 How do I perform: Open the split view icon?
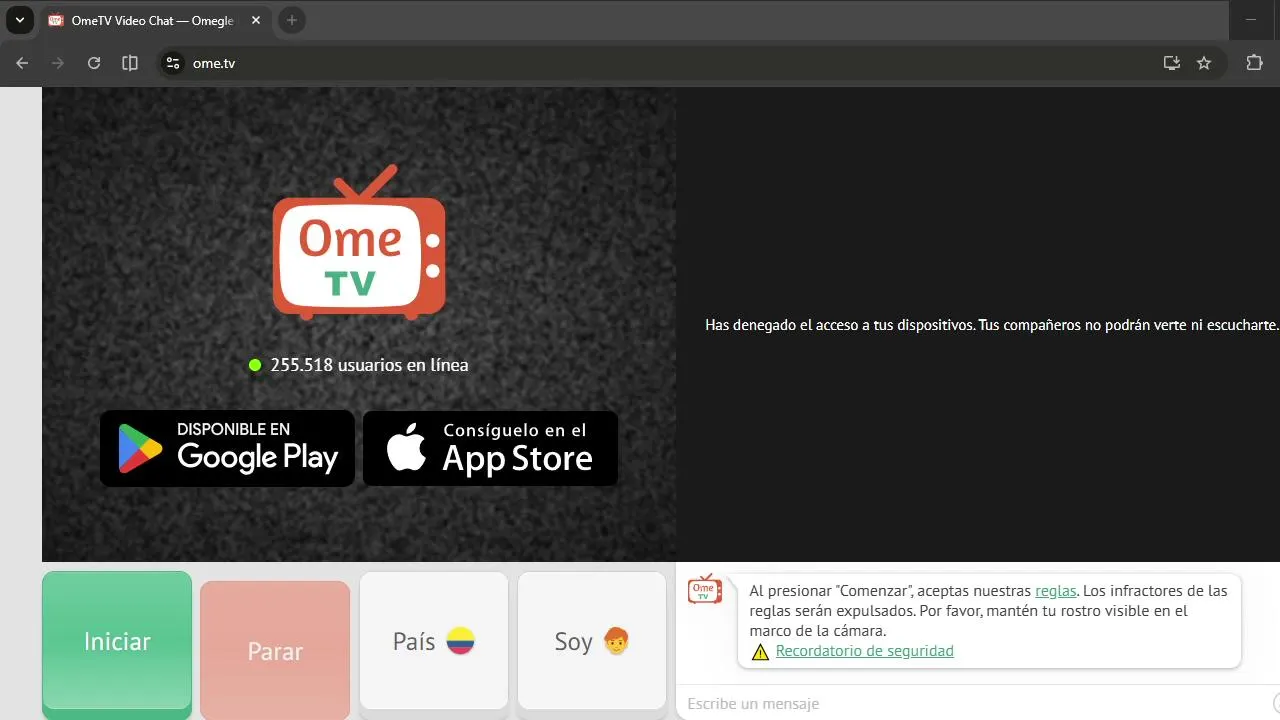[130, 63]
